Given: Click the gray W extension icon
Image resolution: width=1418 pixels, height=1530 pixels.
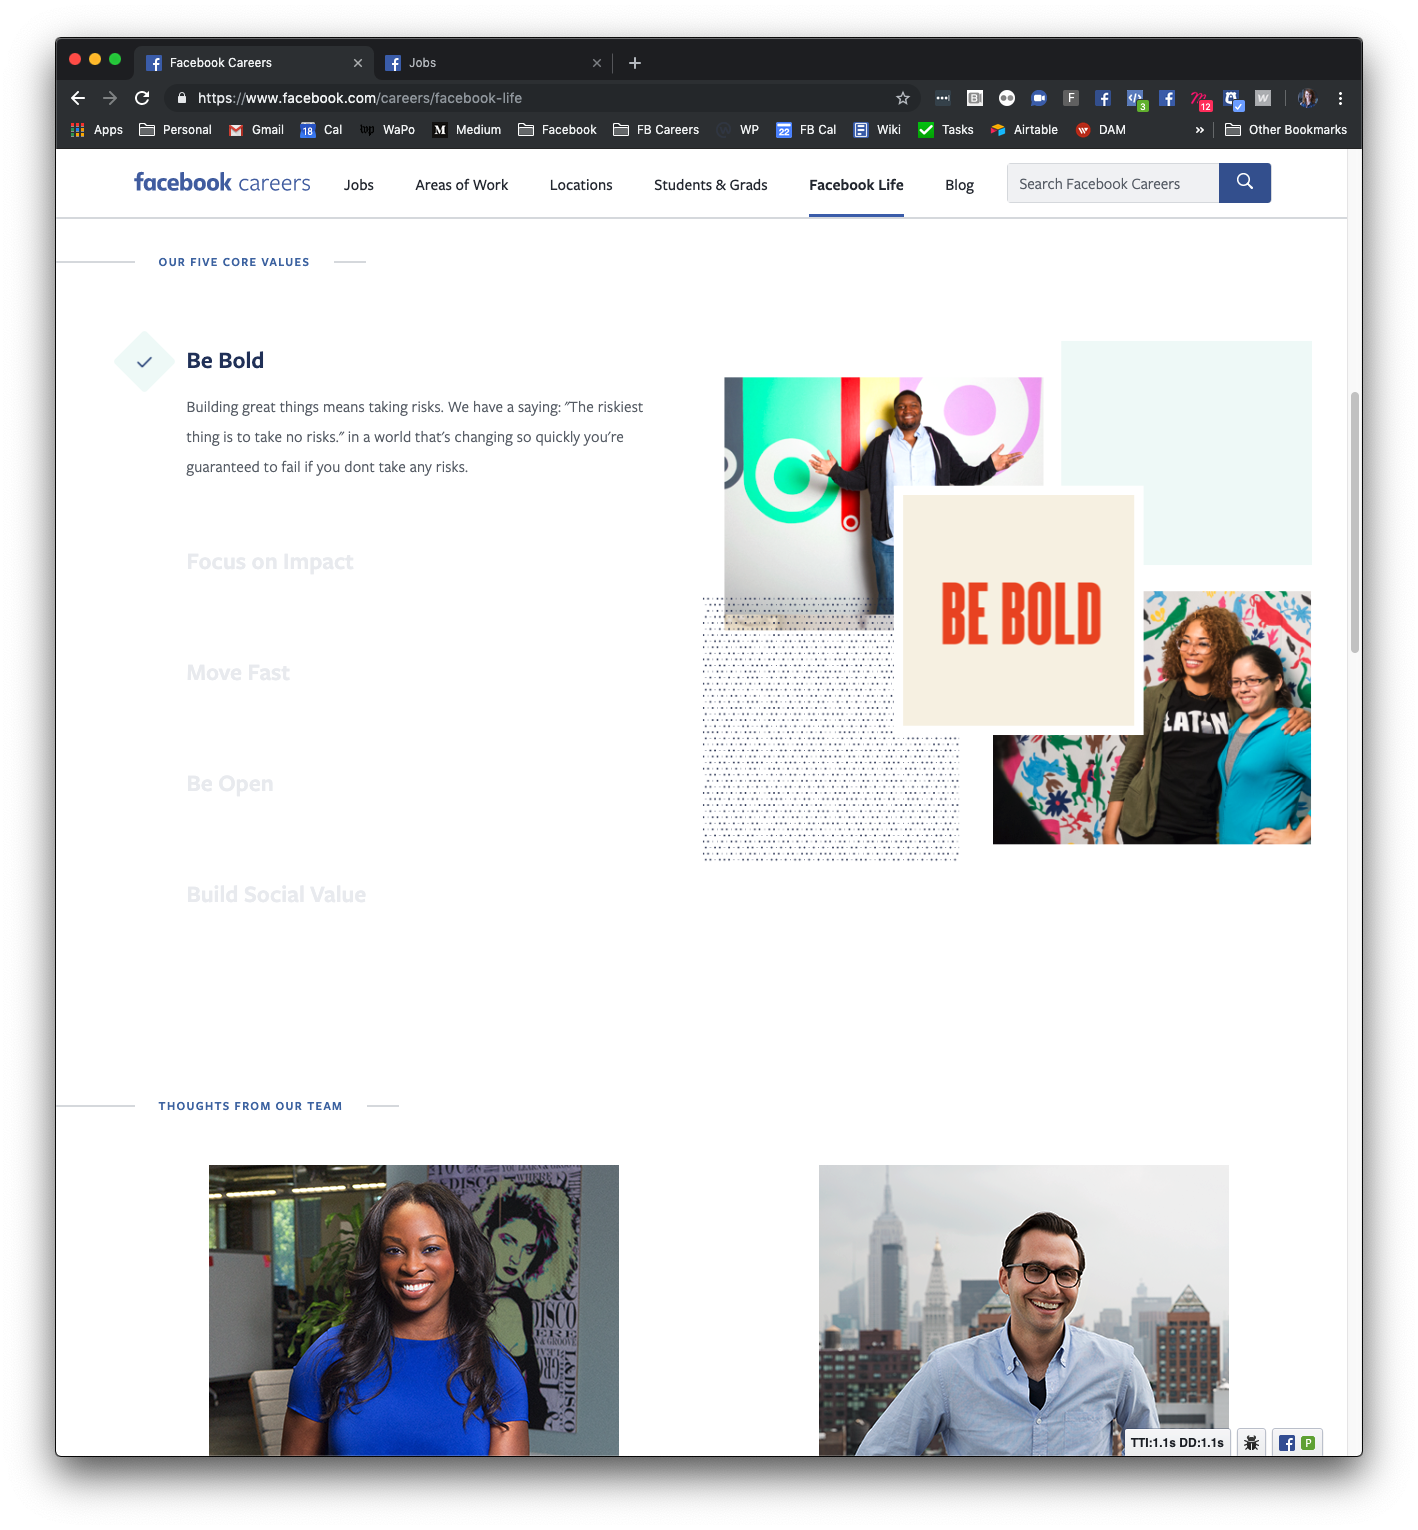Looking at the screenshot, I should (1263, 98).
